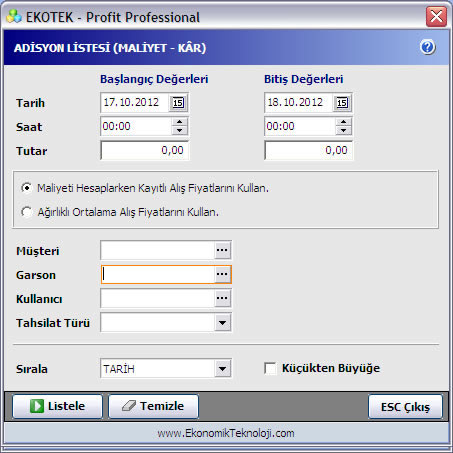Click the 'Sırala' label
Screen dimensions: 453x453
click(x=32, y=369)
